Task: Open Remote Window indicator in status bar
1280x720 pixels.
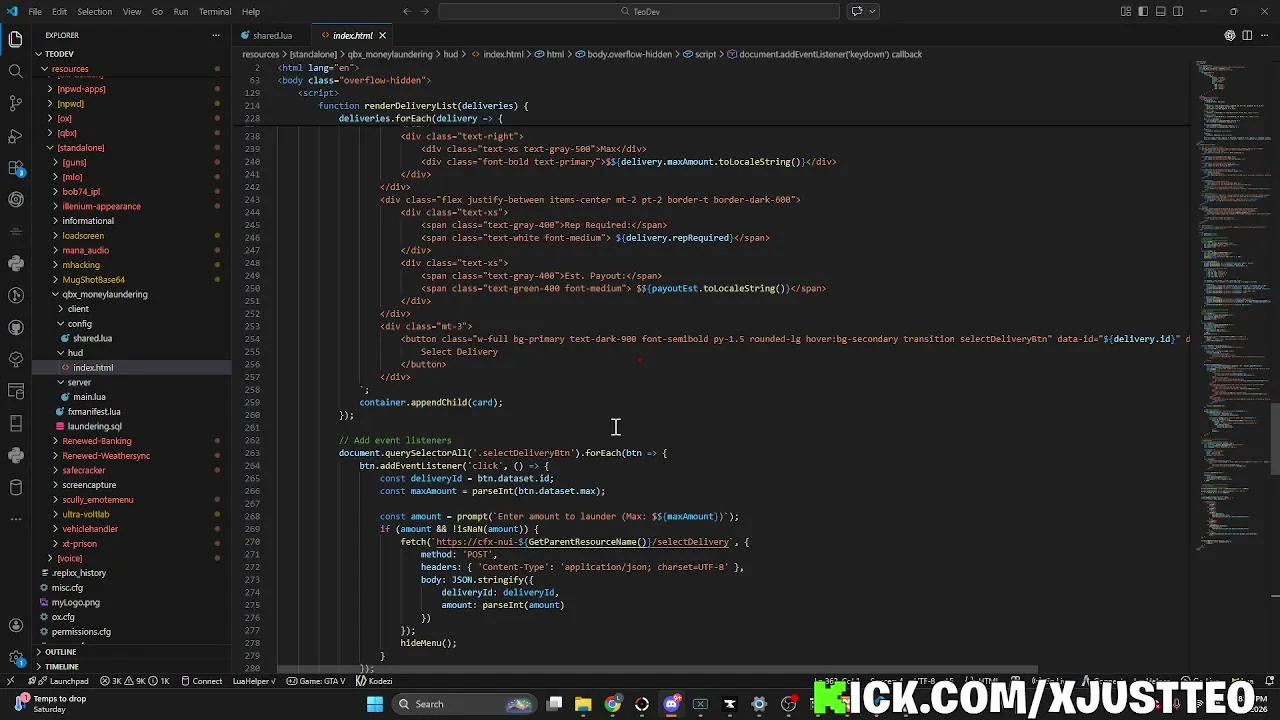Action: click(10, 681)
